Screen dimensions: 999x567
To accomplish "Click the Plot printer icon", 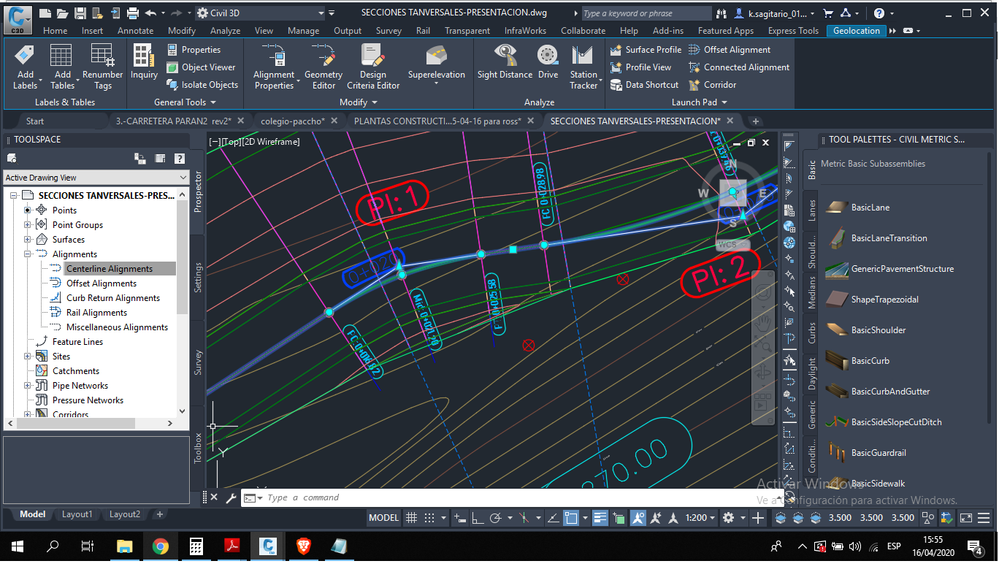I will click(133, 13).
